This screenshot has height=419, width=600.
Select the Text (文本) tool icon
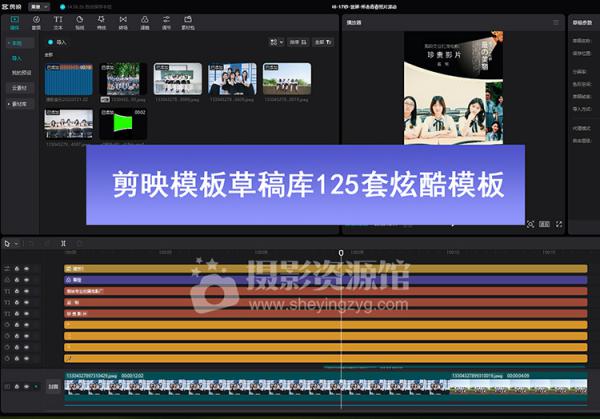(58, 21)
